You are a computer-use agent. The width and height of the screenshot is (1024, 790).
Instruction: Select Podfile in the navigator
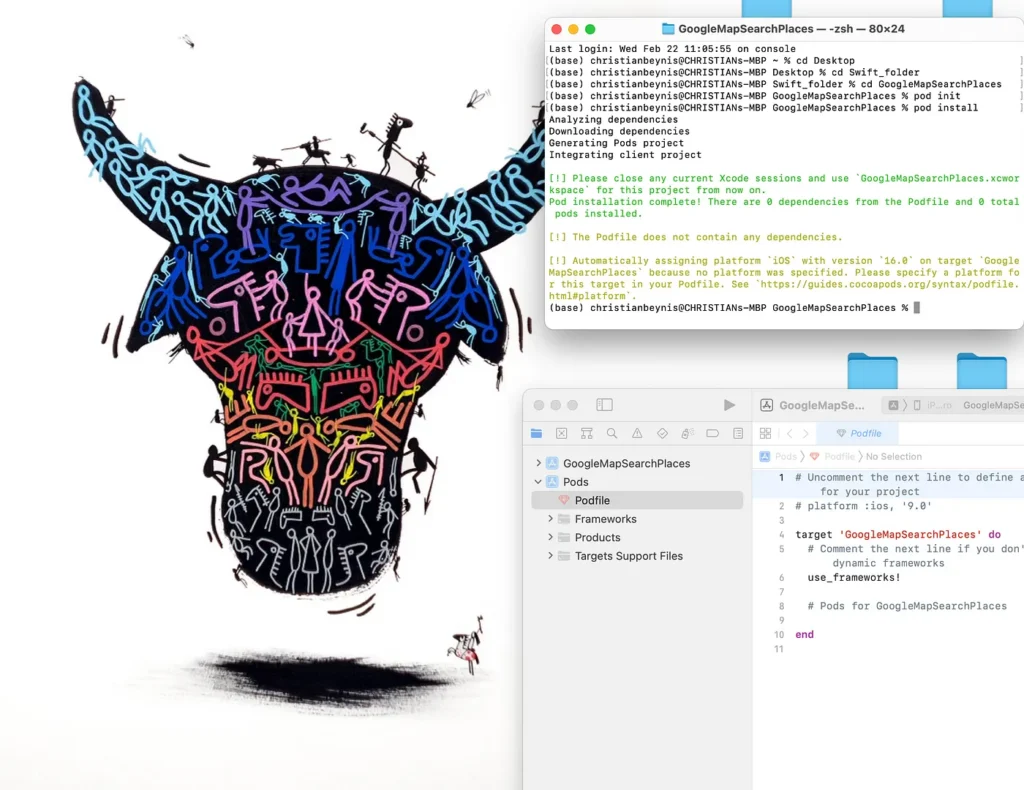coord(637,500)
